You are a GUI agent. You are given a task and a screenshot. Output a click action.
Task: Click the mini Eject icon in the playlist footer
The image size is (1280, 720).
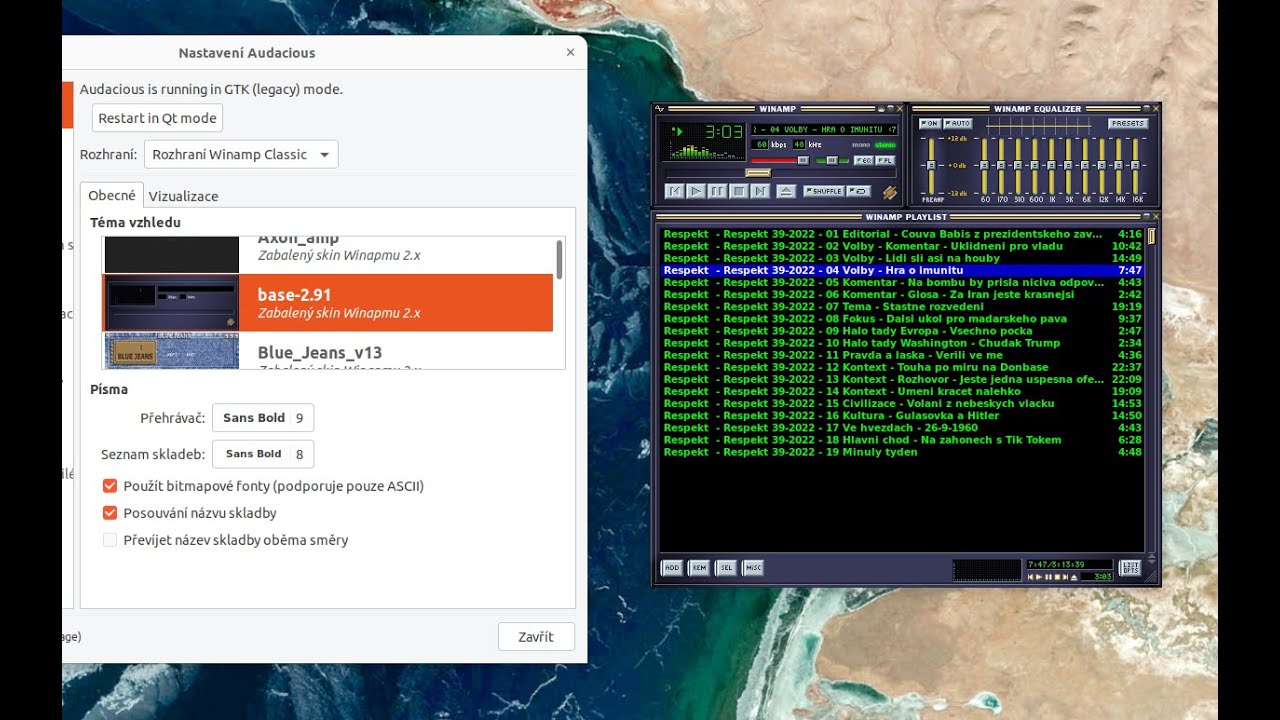(1074, 577)
